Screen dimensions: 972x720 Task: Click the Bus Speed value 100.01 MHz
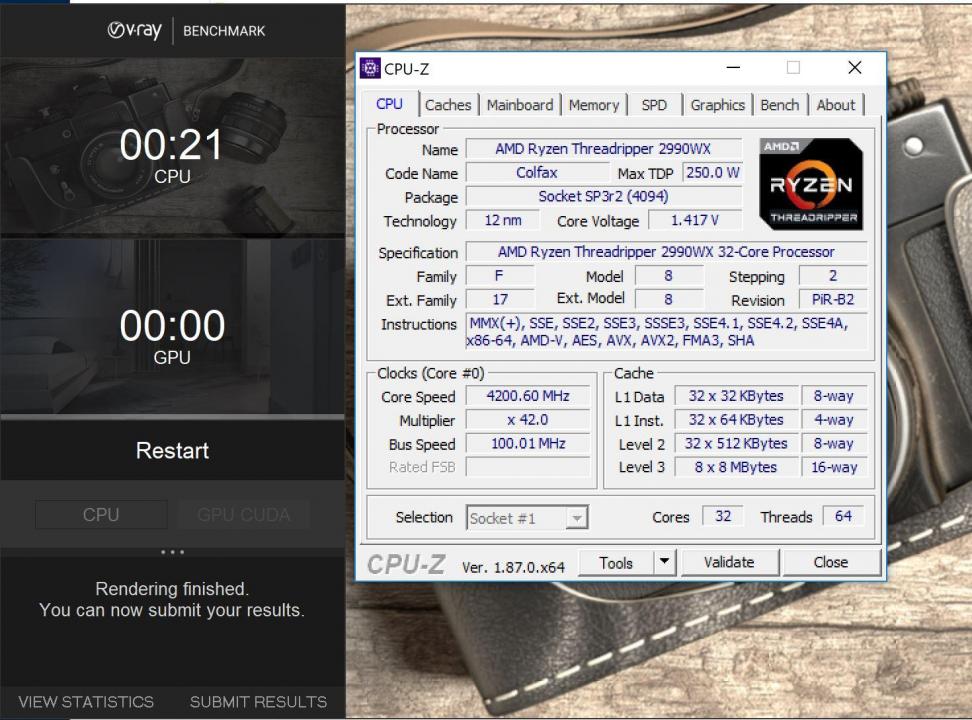[x=528, y=443]
